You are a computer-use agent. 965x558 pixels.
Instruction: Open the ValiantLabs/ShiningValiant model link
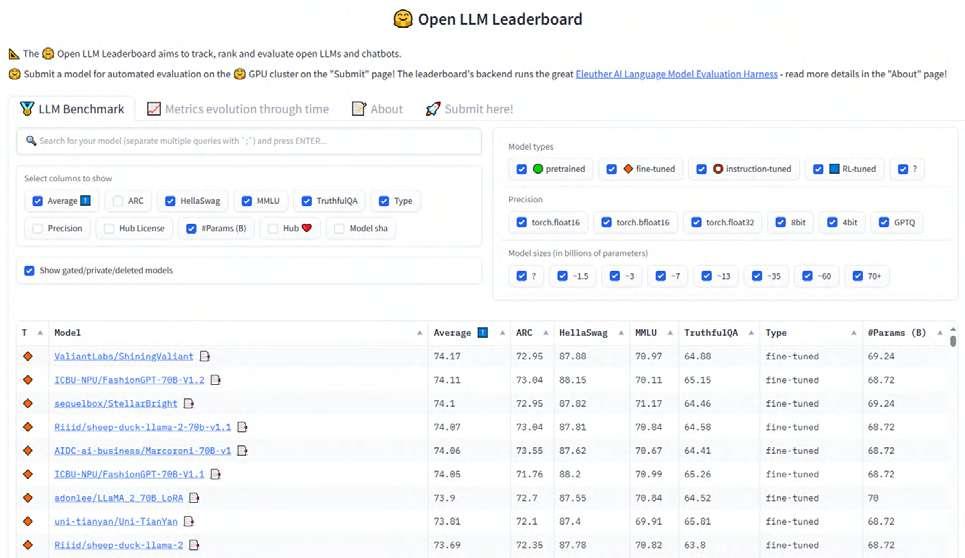tap(124, 356)
